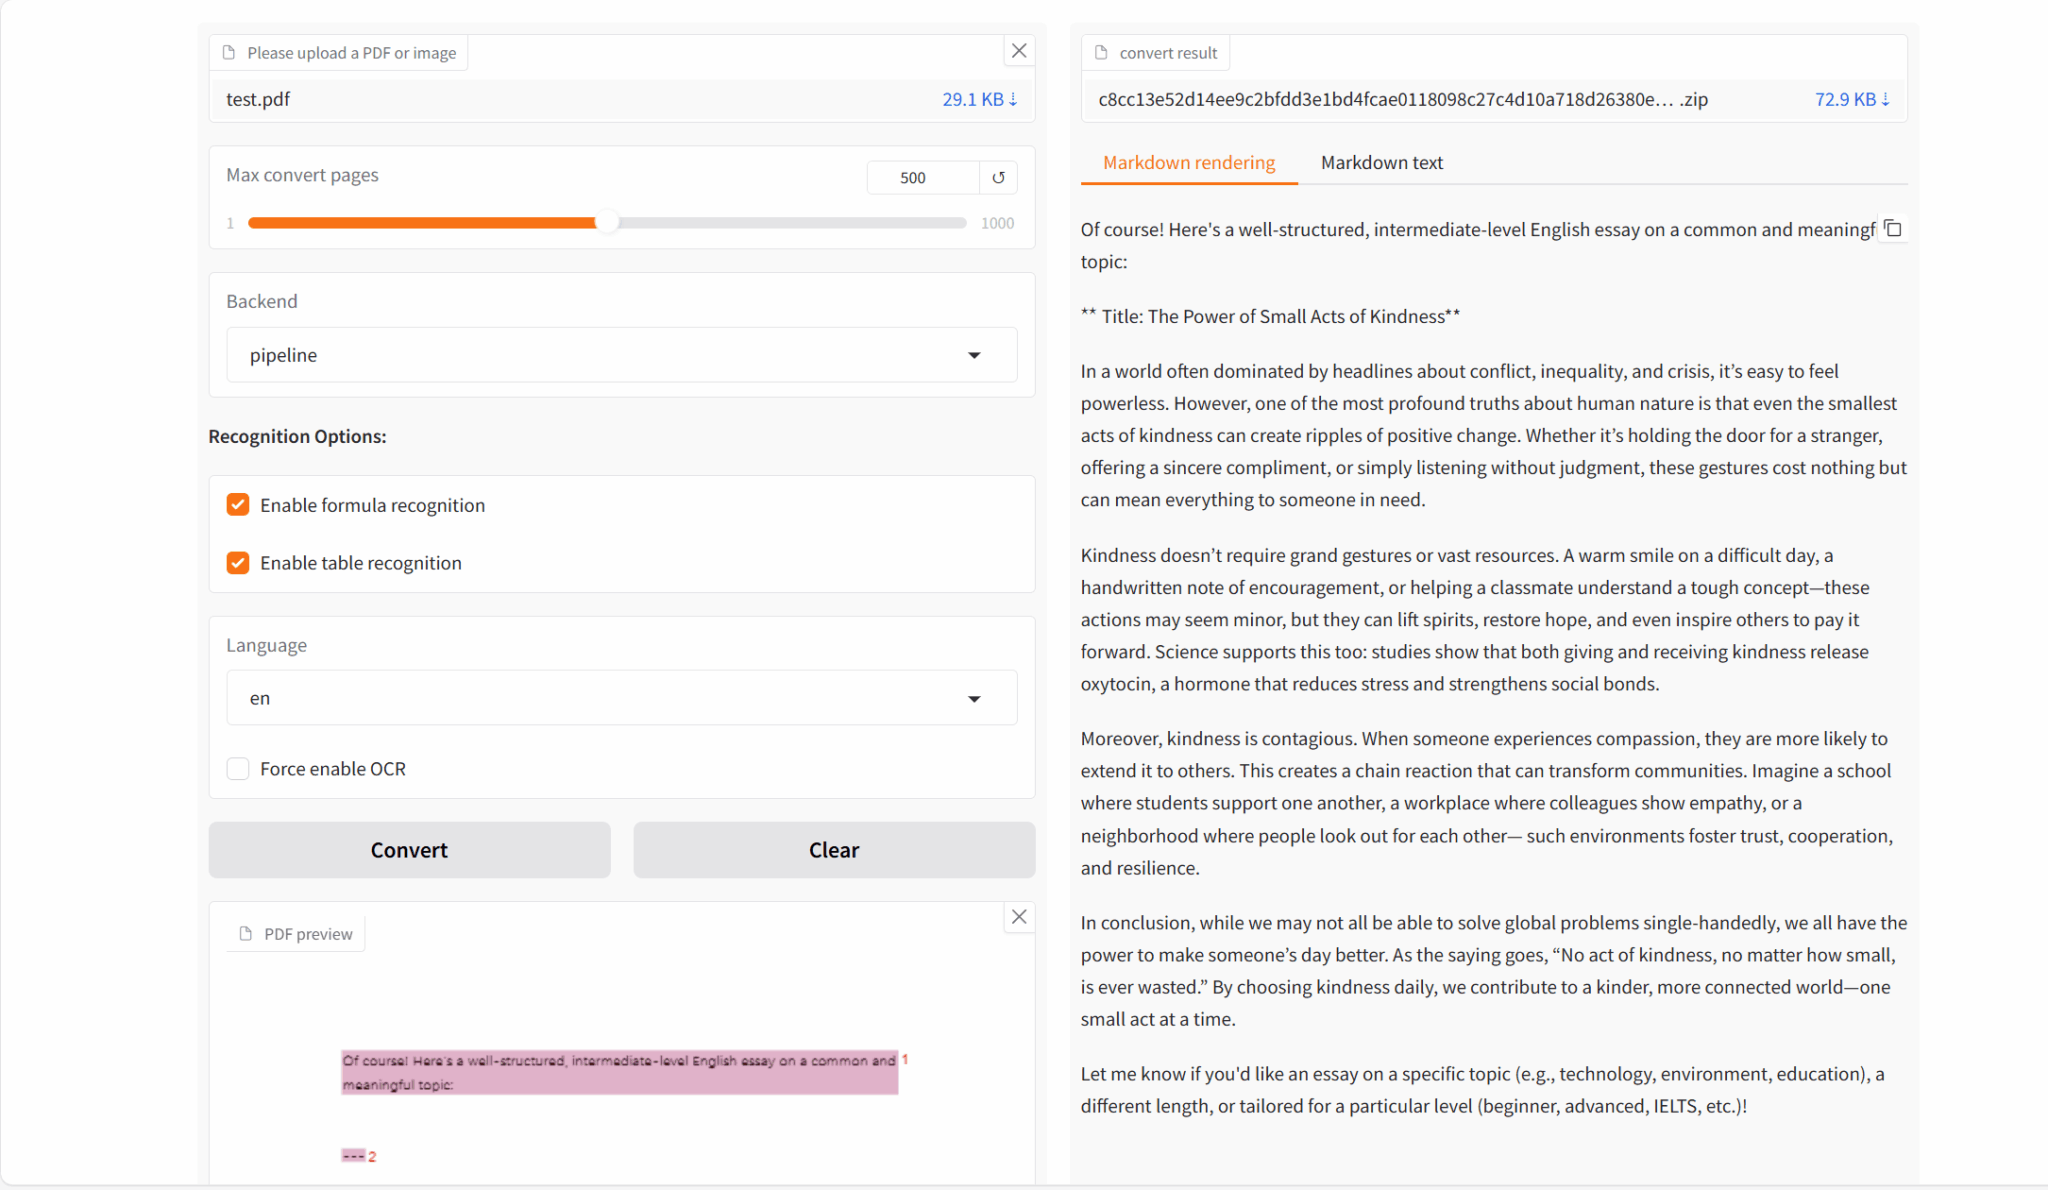This screenshot has width=2048, height=1190.
Task: Uncheck Enable table recognition
Action: (x=238, y=563)
